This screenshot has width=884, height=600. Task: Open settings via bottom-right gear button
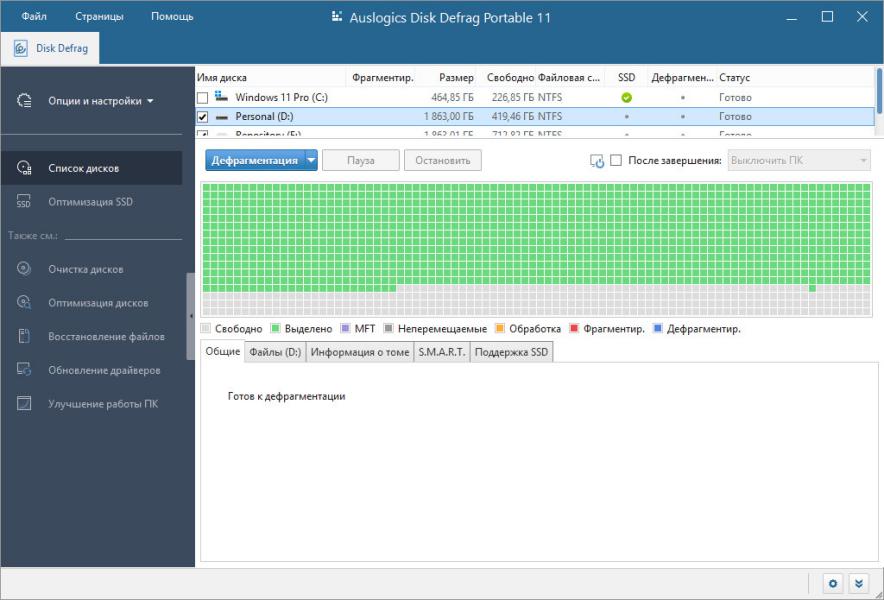click(833, 583)
